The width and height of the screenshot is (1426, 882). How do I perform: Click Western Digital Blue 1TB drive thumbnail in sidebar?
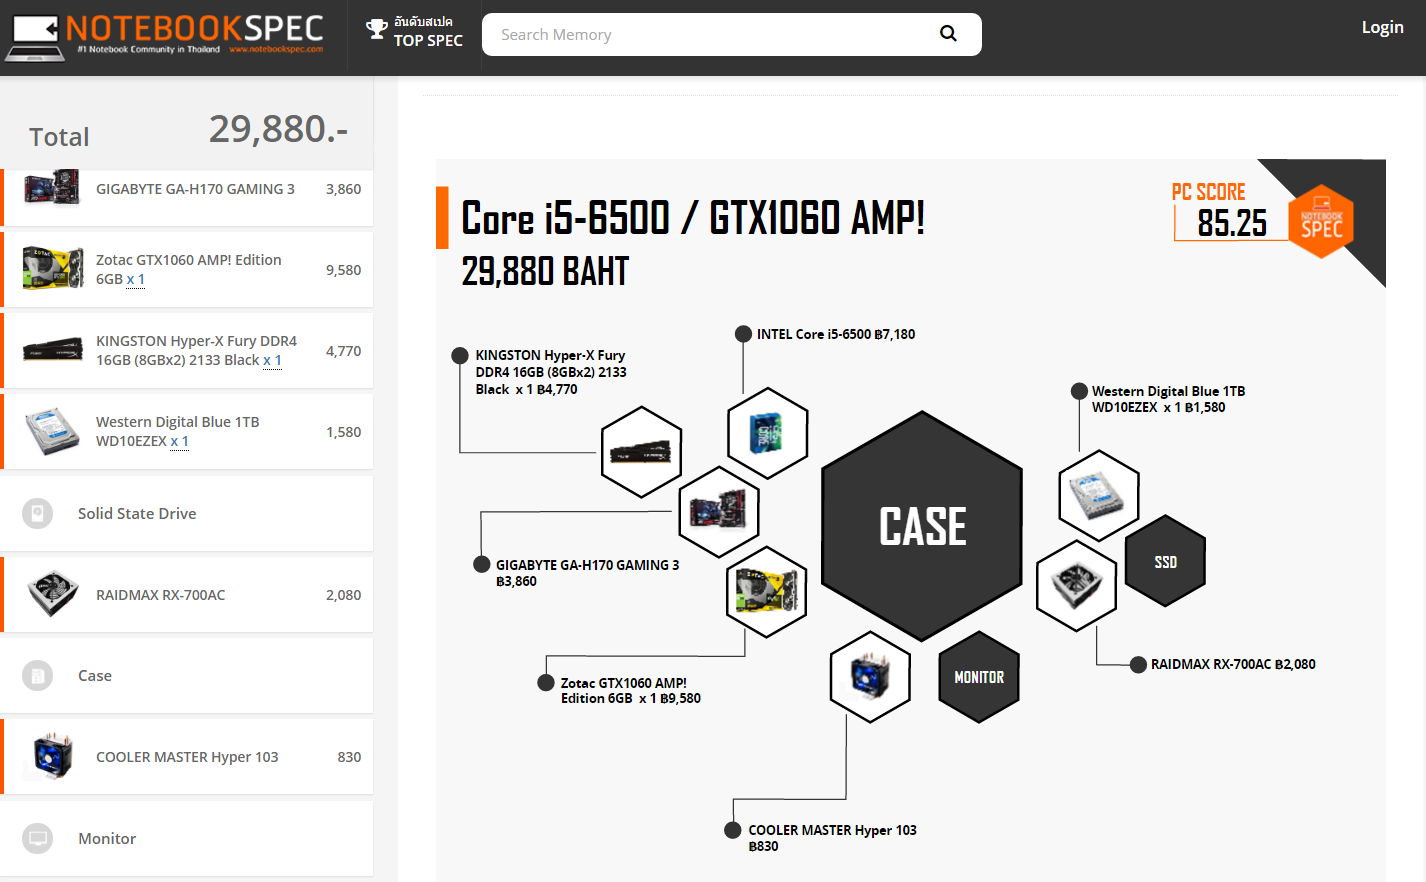pyautogui.click(x=52, y=431)
